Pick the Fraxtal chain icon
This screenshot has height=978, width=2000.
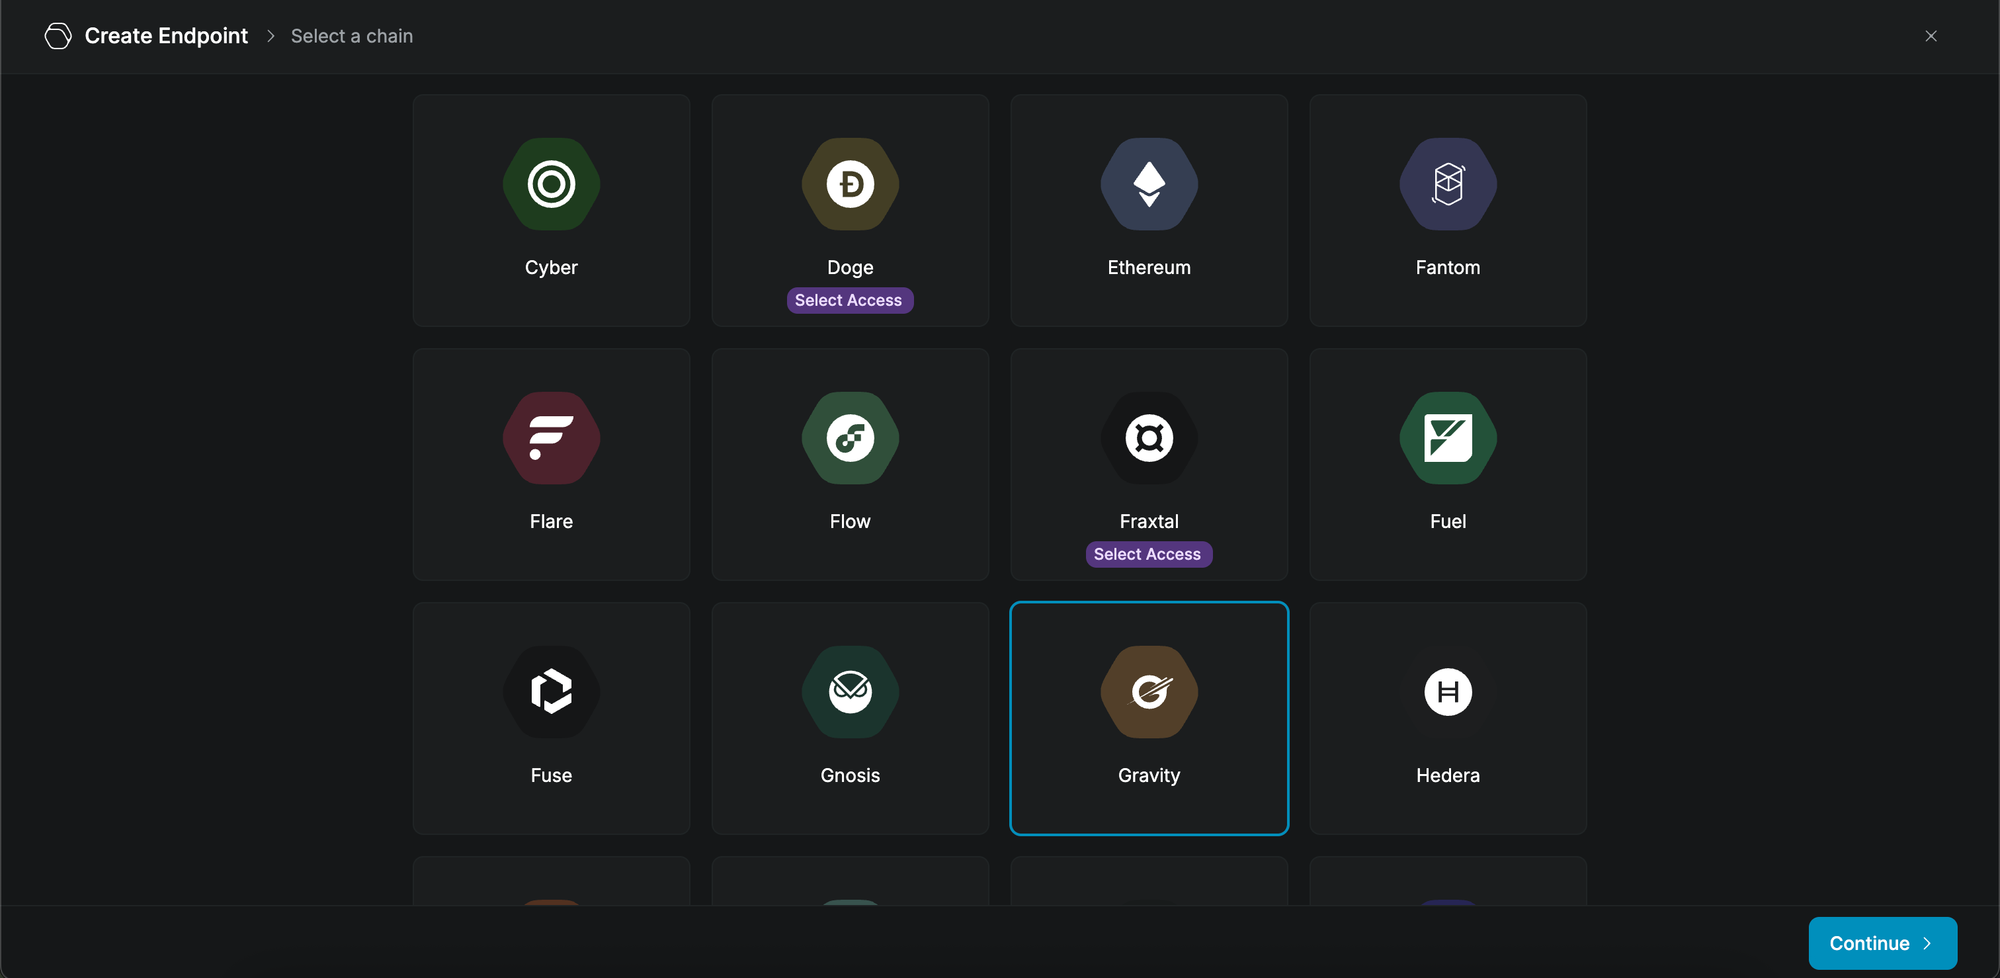pyautogui.click(x=1149, y=438)
